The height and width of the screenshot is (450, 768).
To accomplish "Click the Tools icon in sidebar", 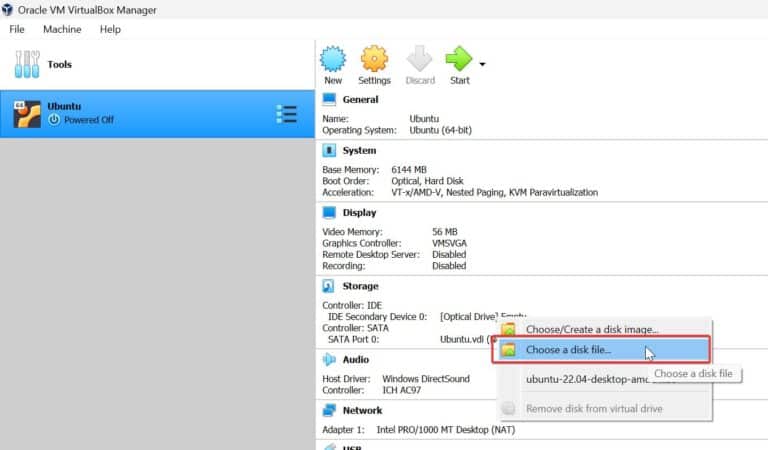I will pos(27,65).
